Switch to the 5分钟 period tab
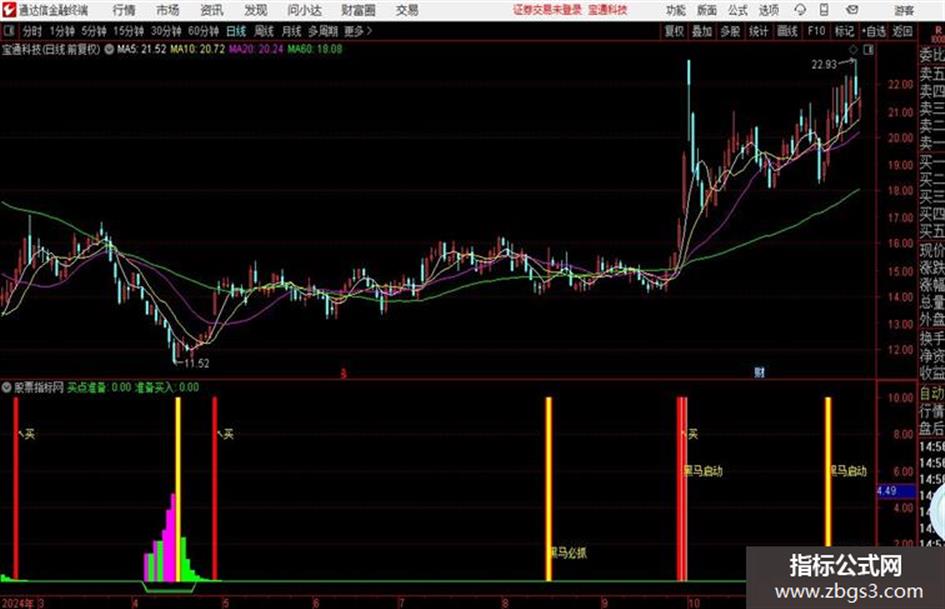The width and height of the screenshot is (945, 609). (94, 31)
